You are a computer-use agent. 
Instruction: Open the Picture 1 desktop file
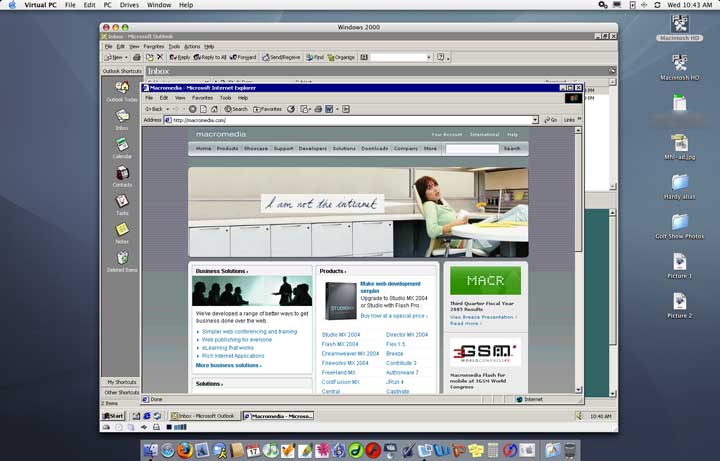point(680,266)
